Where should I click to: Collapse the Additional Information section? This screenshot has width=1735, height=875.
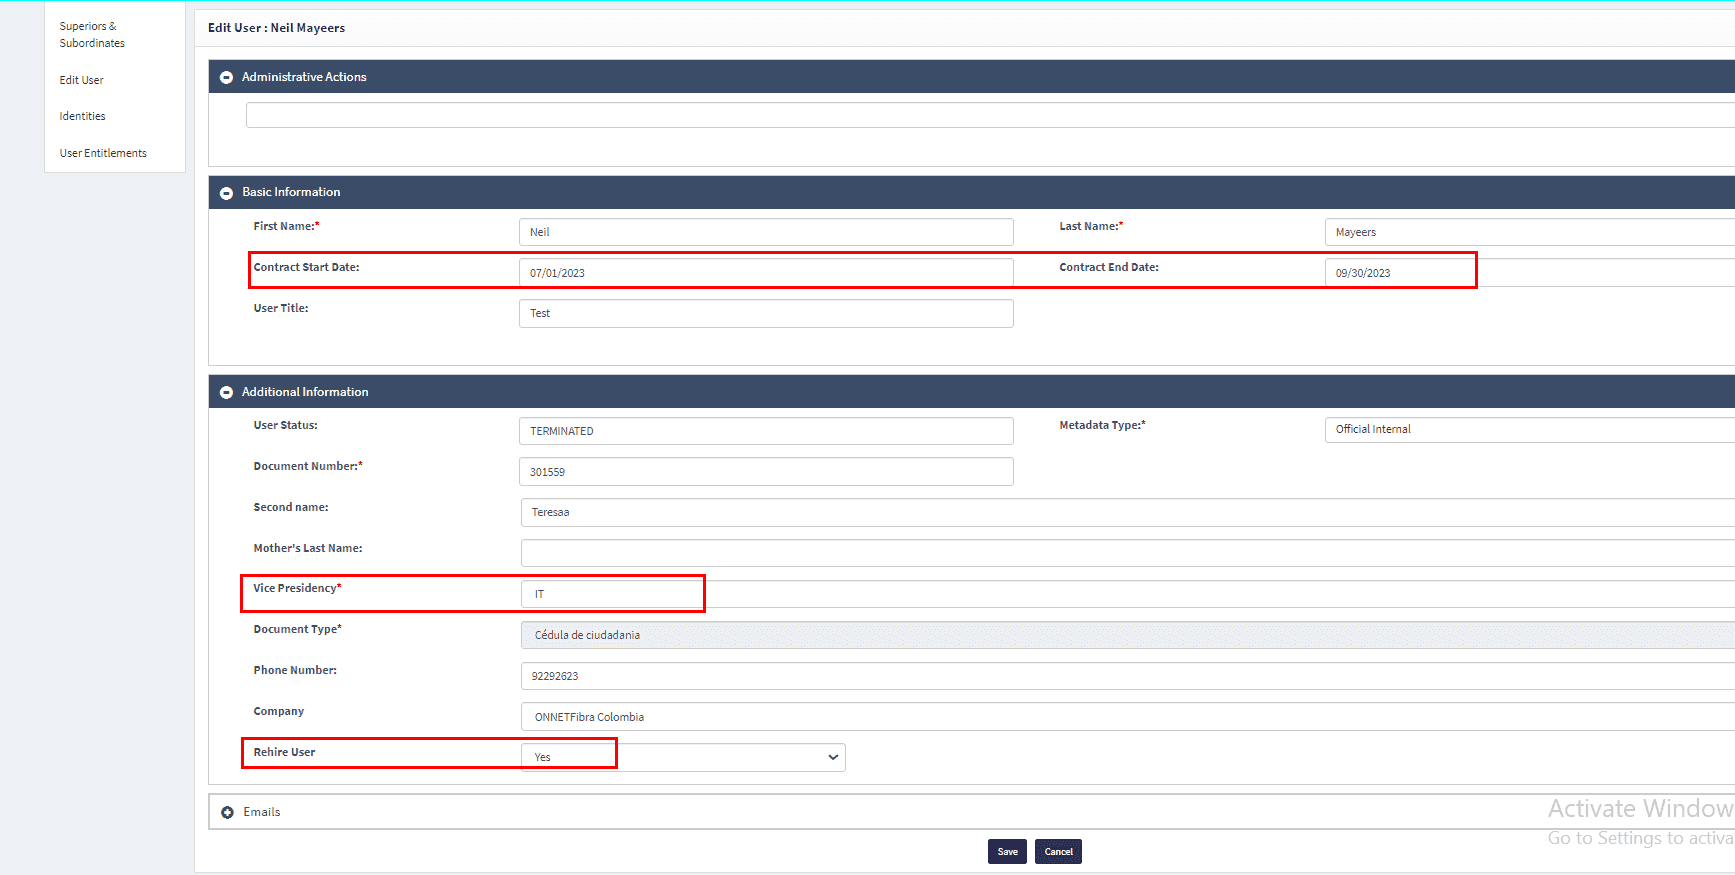227,392
